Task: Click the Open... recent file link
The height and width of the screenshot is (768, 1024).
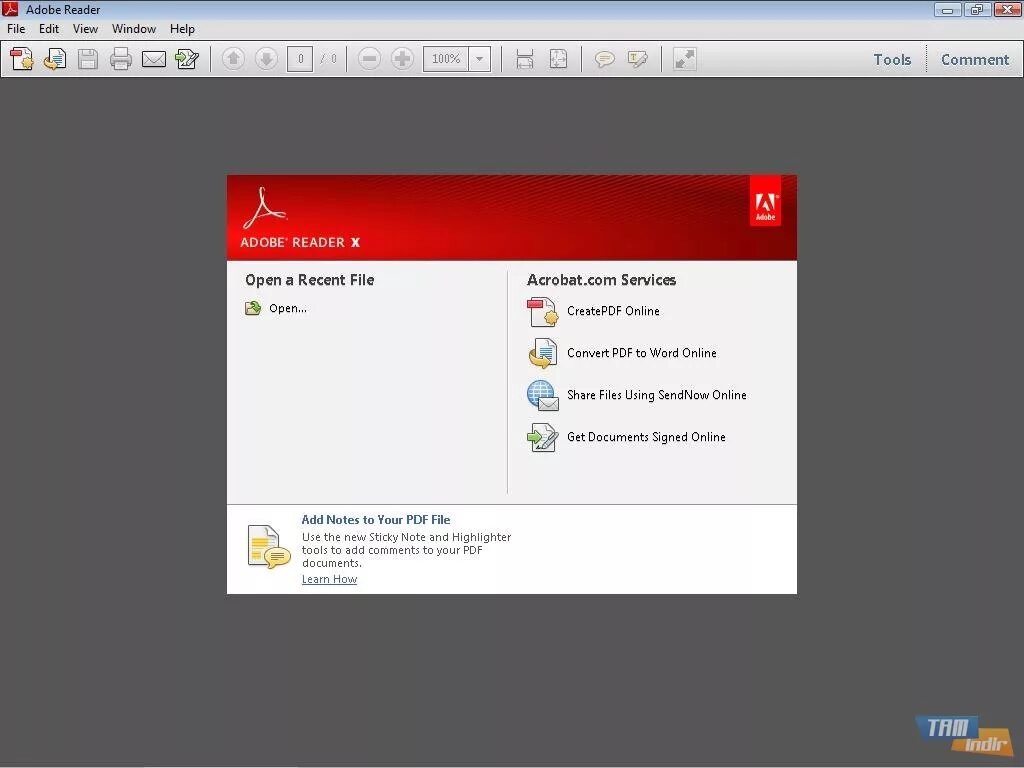Action: (288, 308)
